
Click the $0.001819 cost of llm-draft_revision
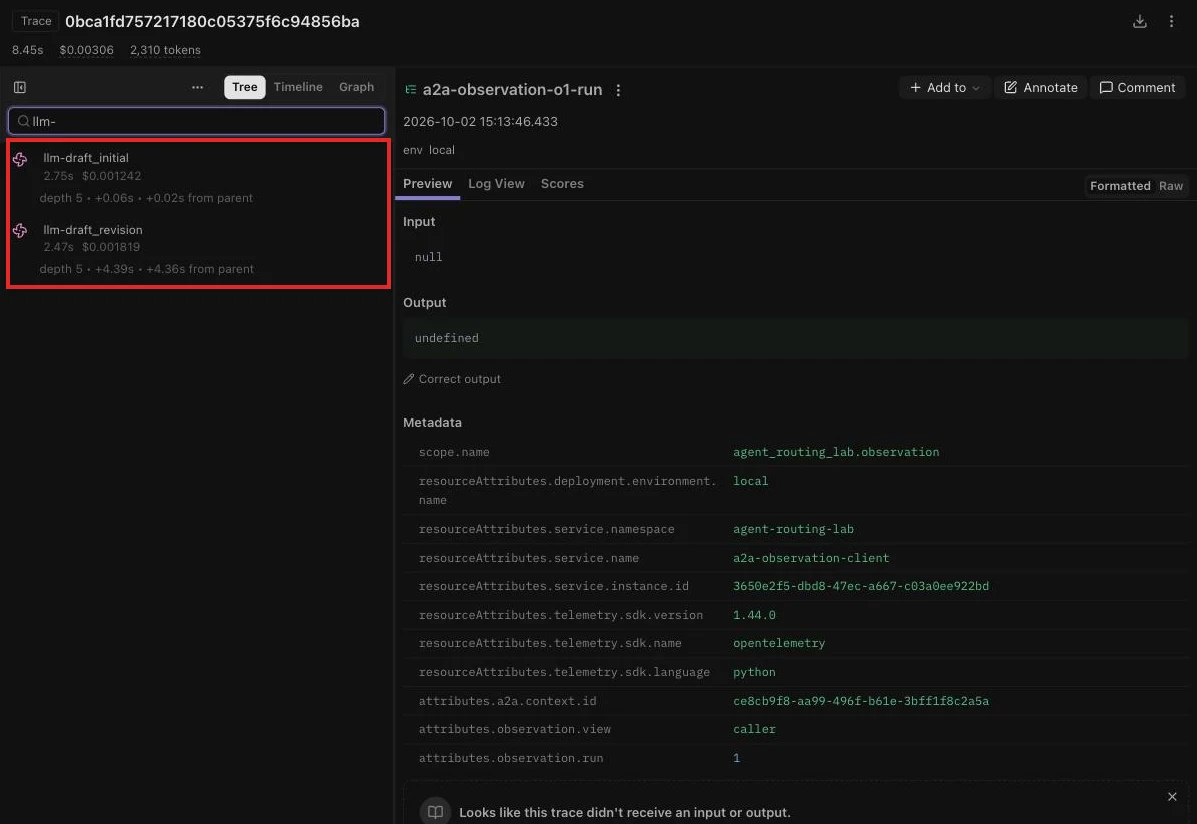(x=111, y=247)
